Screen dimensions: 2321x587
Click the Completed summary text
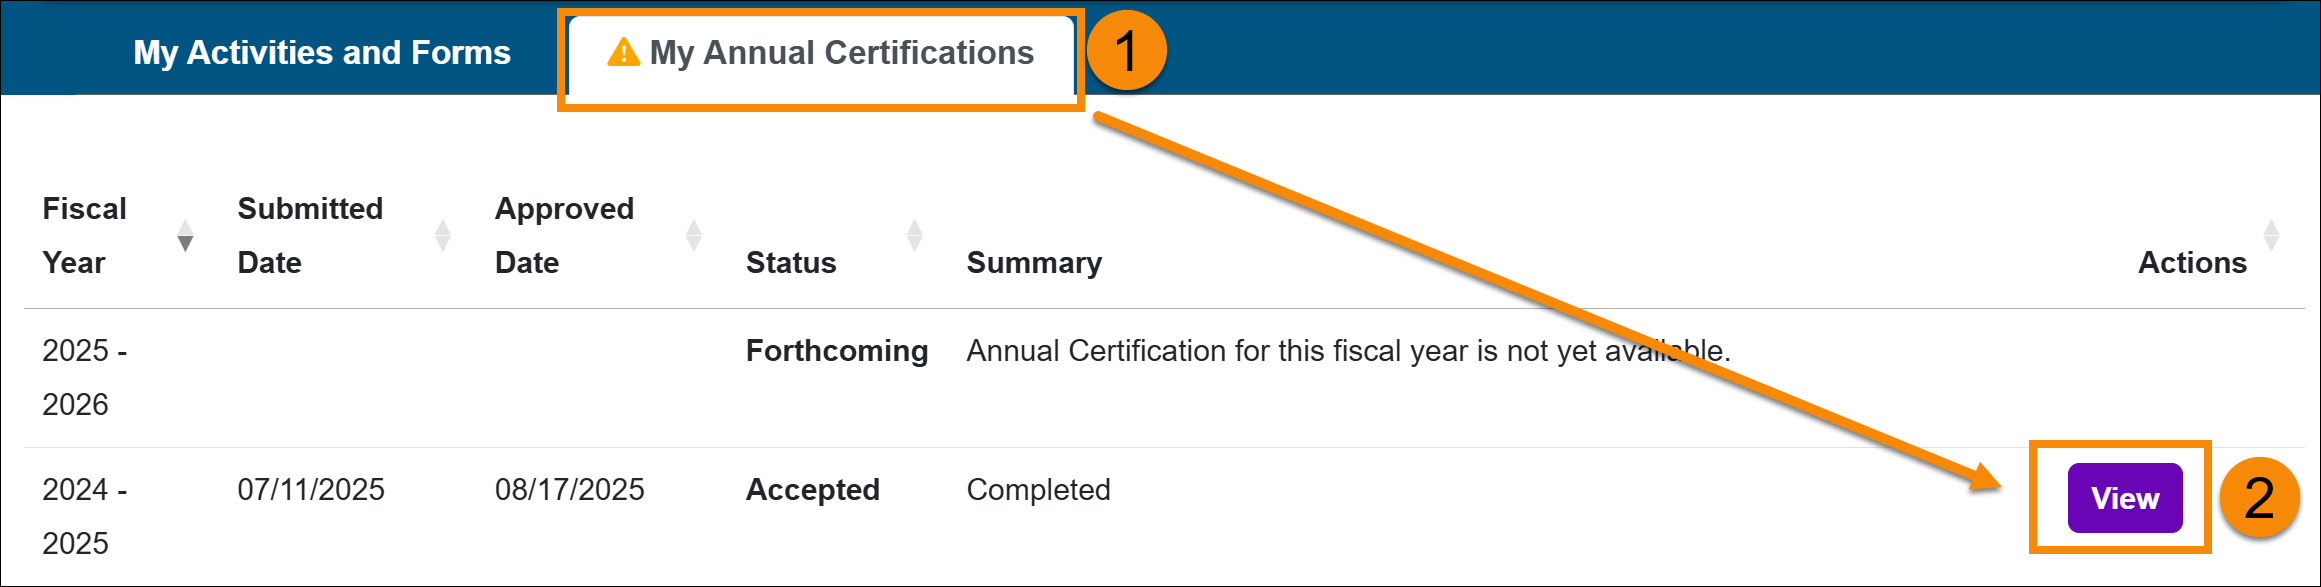click(x=1037, y=490)
